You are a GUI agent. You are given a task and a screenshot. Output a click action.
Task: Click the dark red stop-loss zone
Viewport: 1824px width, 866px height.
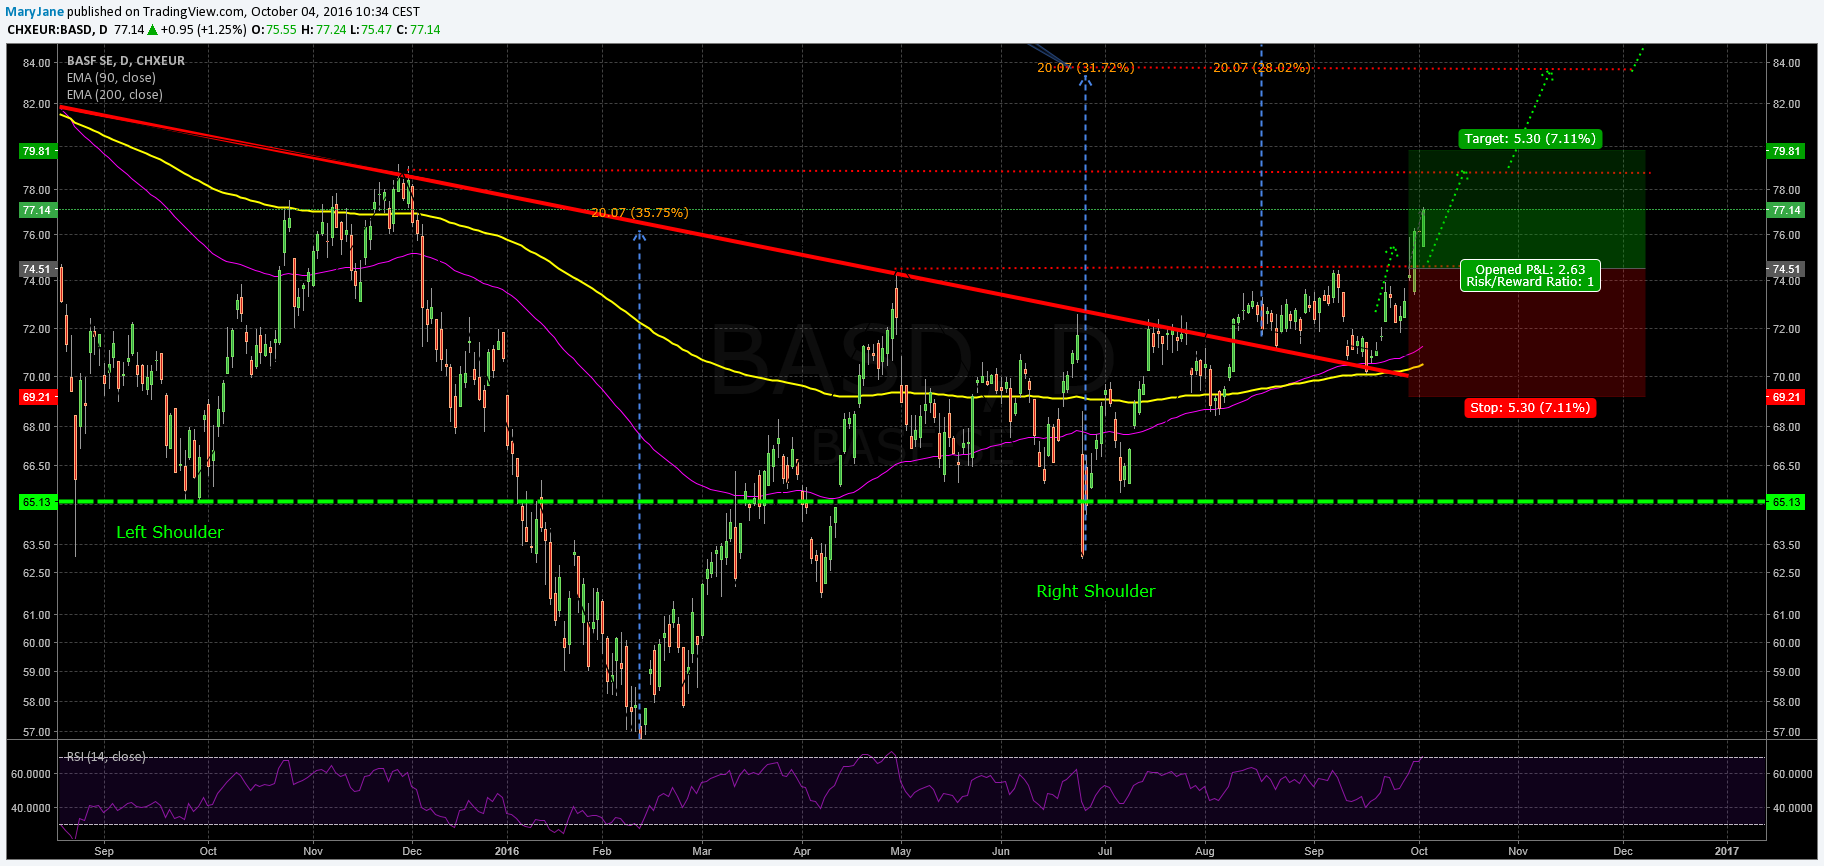[1527, 333]
